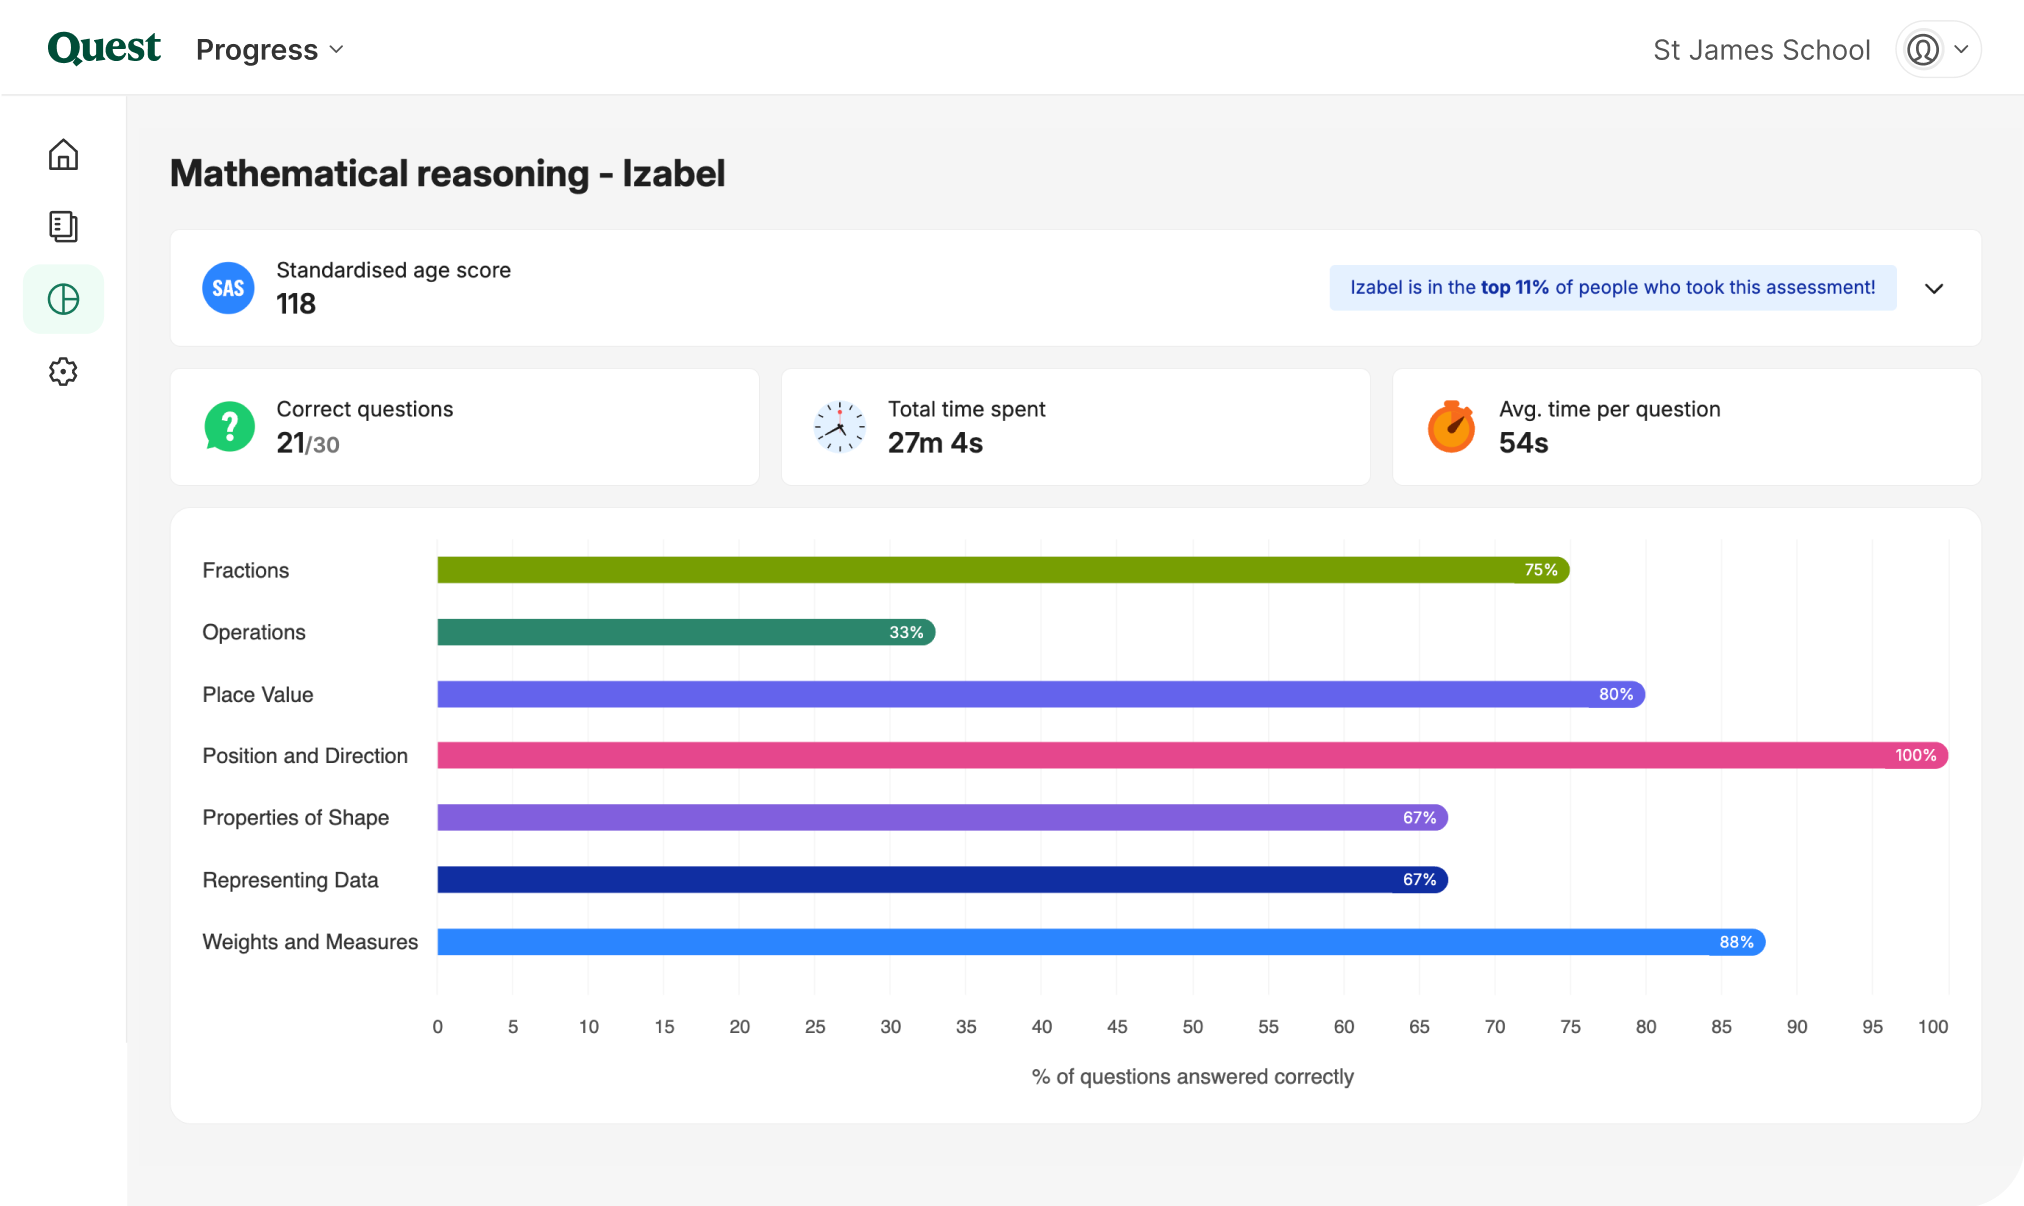Click the Position and Direction 100% bar
The height and width of the screenshot is (1206, 2024).
click(1190, 756)
